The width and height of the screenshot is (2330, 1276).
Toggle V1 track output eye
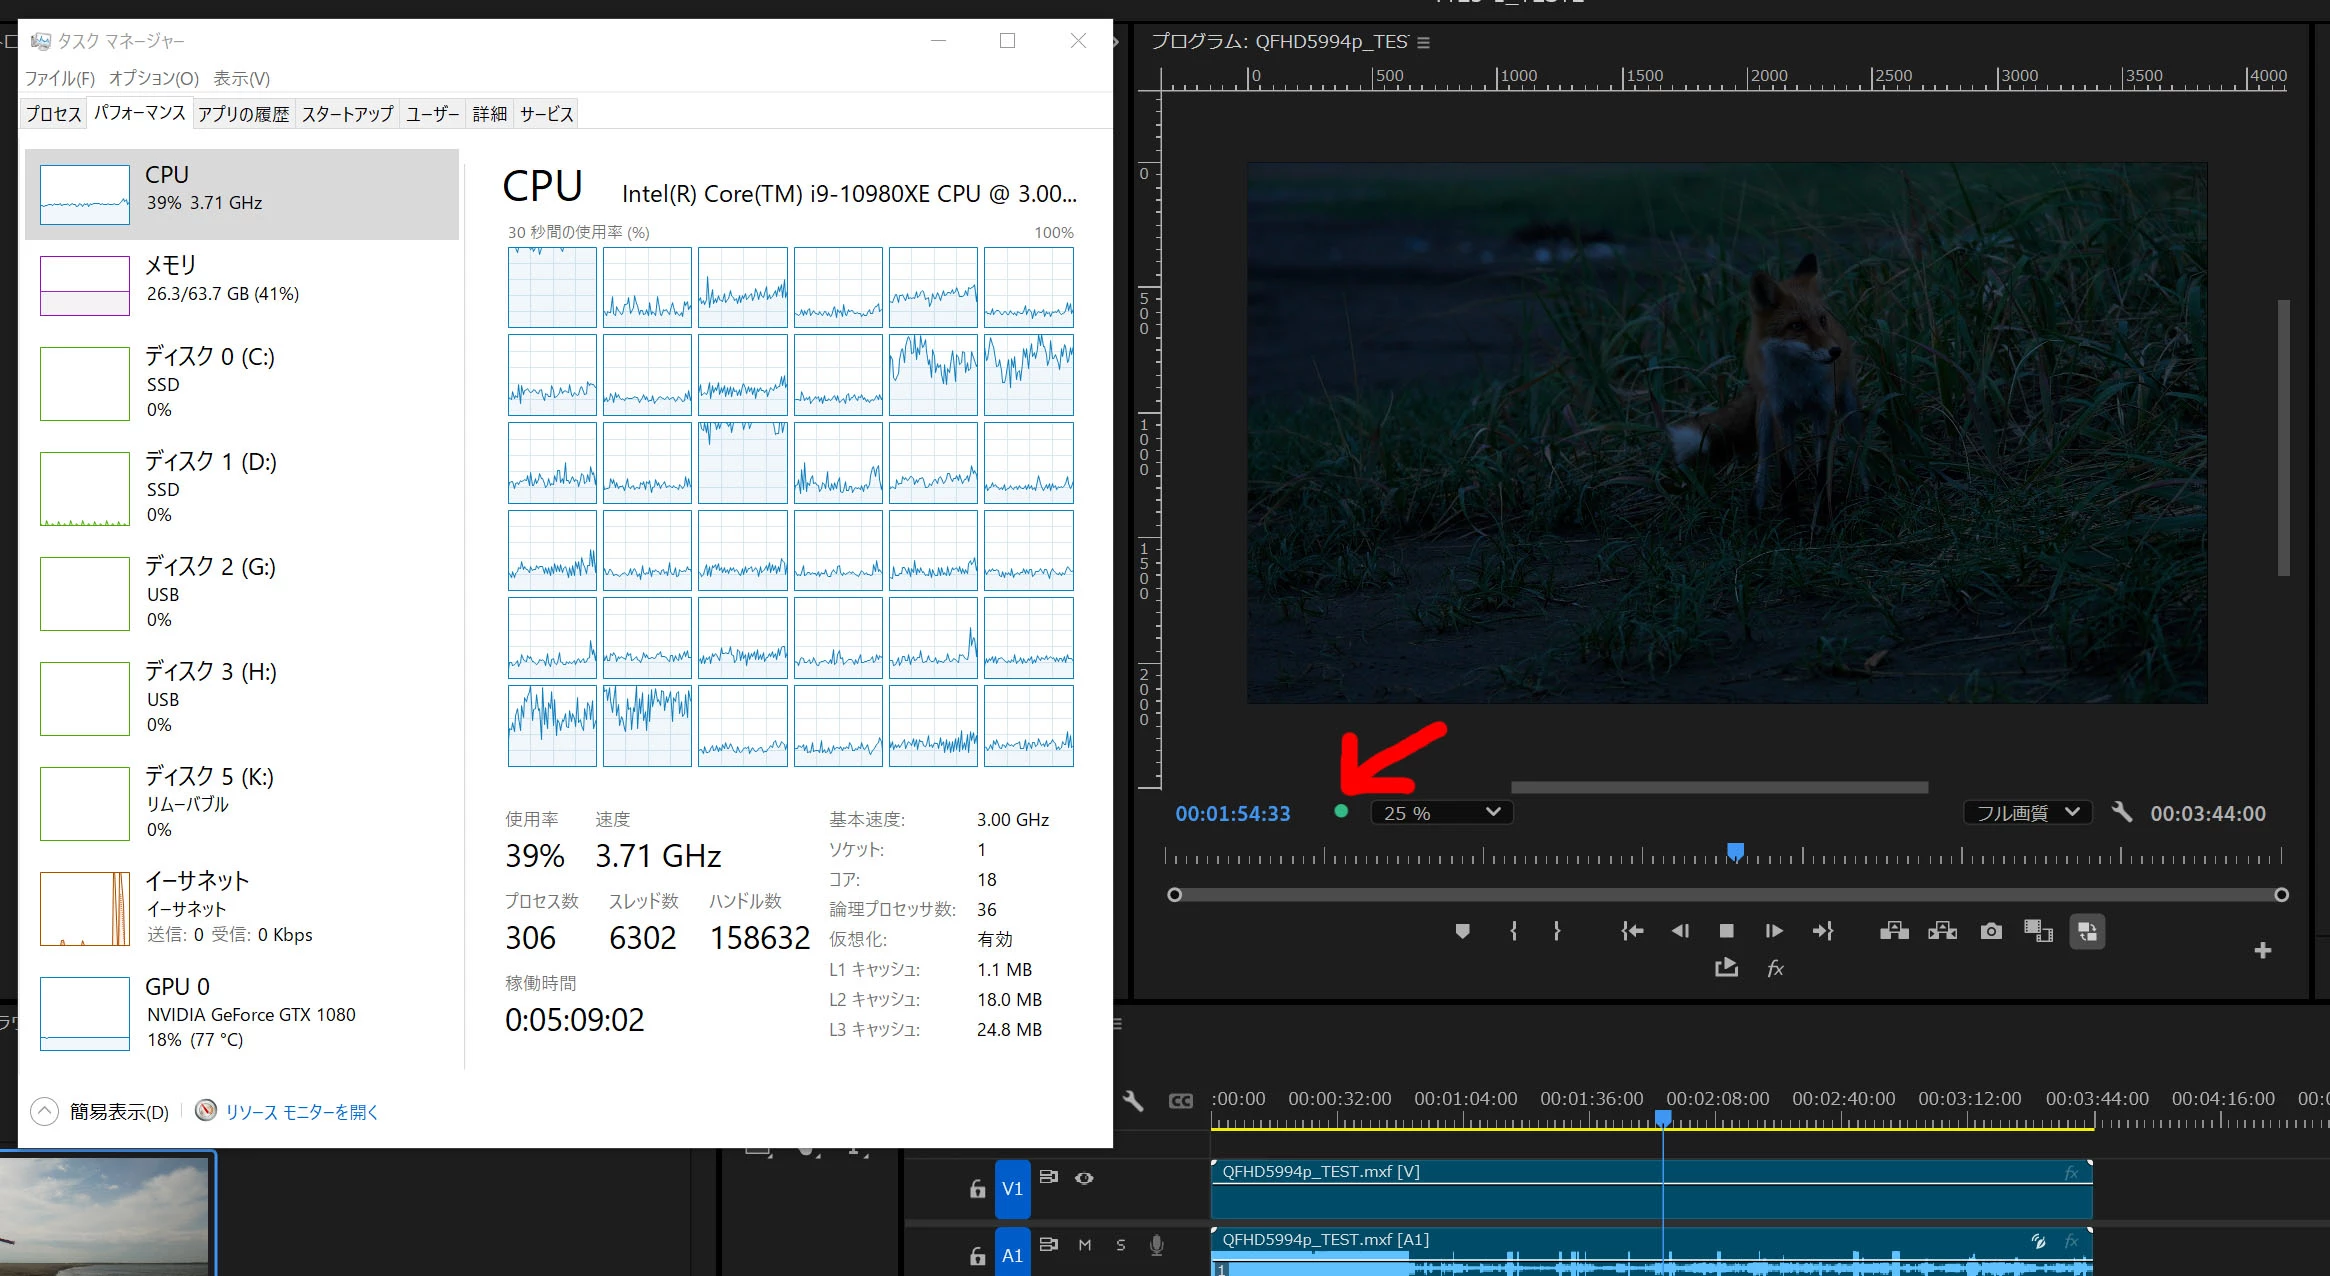click(1084, 1178)
